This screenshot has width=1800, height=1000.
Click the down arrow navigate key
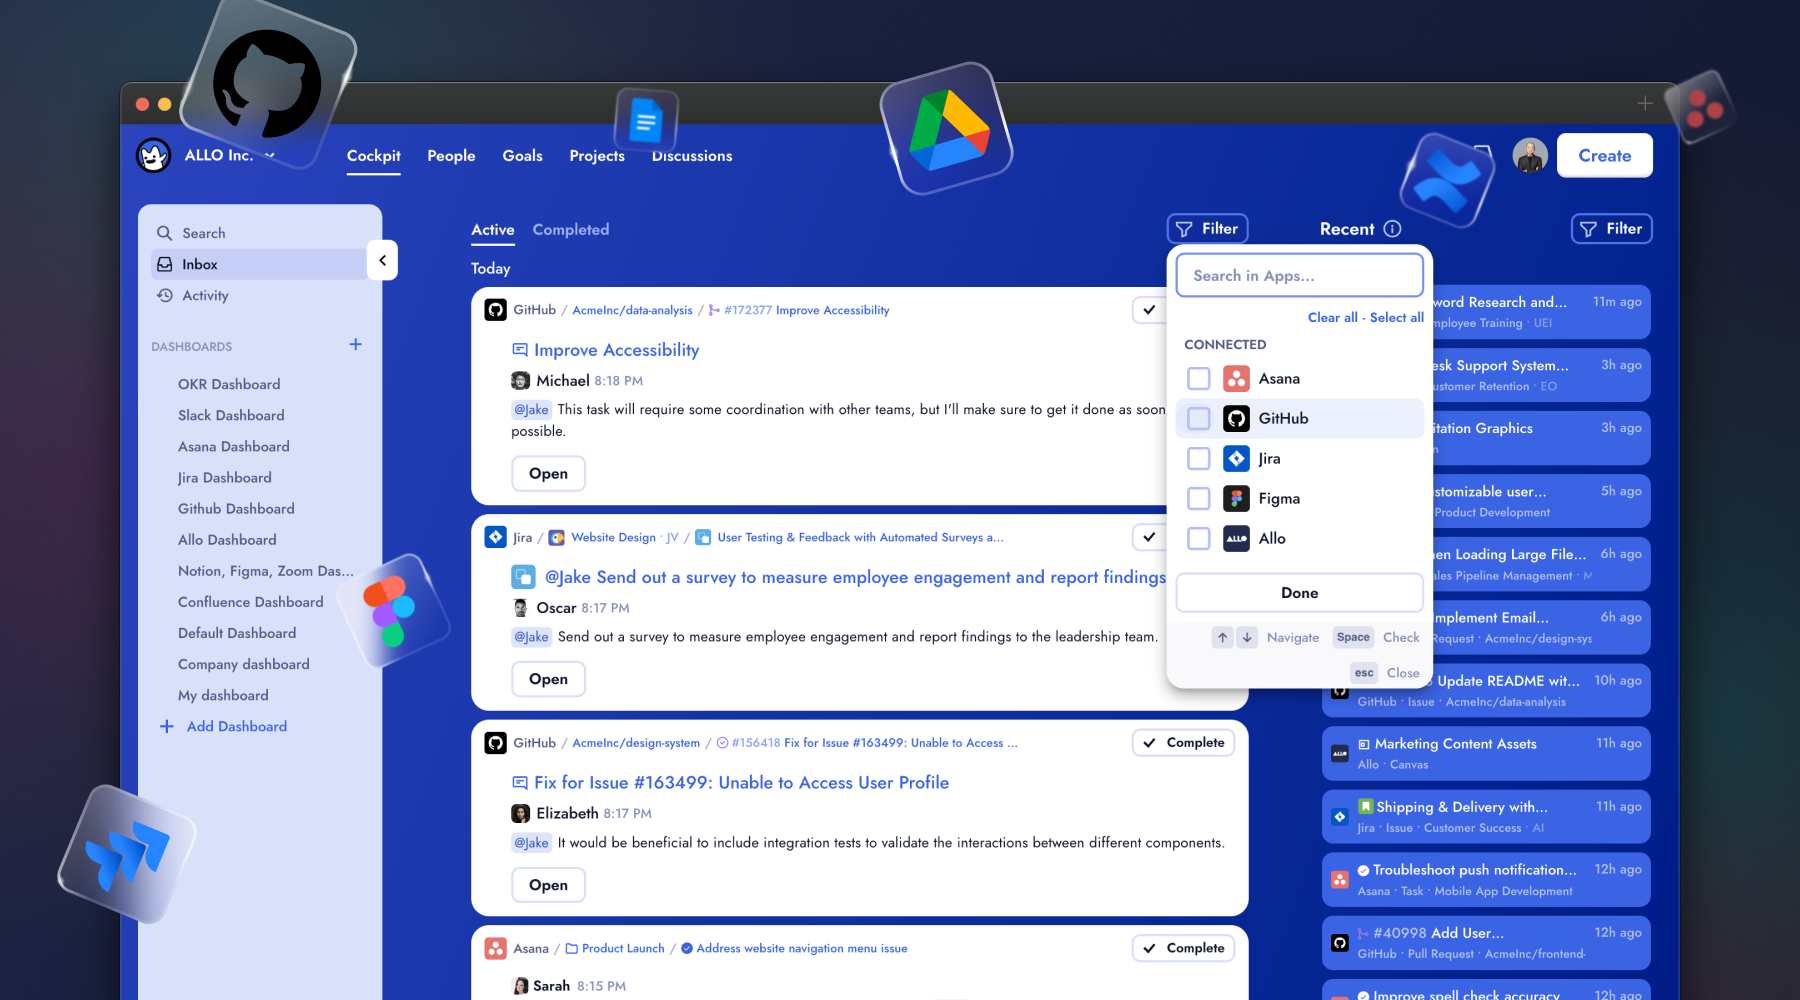click(1246, 637)
